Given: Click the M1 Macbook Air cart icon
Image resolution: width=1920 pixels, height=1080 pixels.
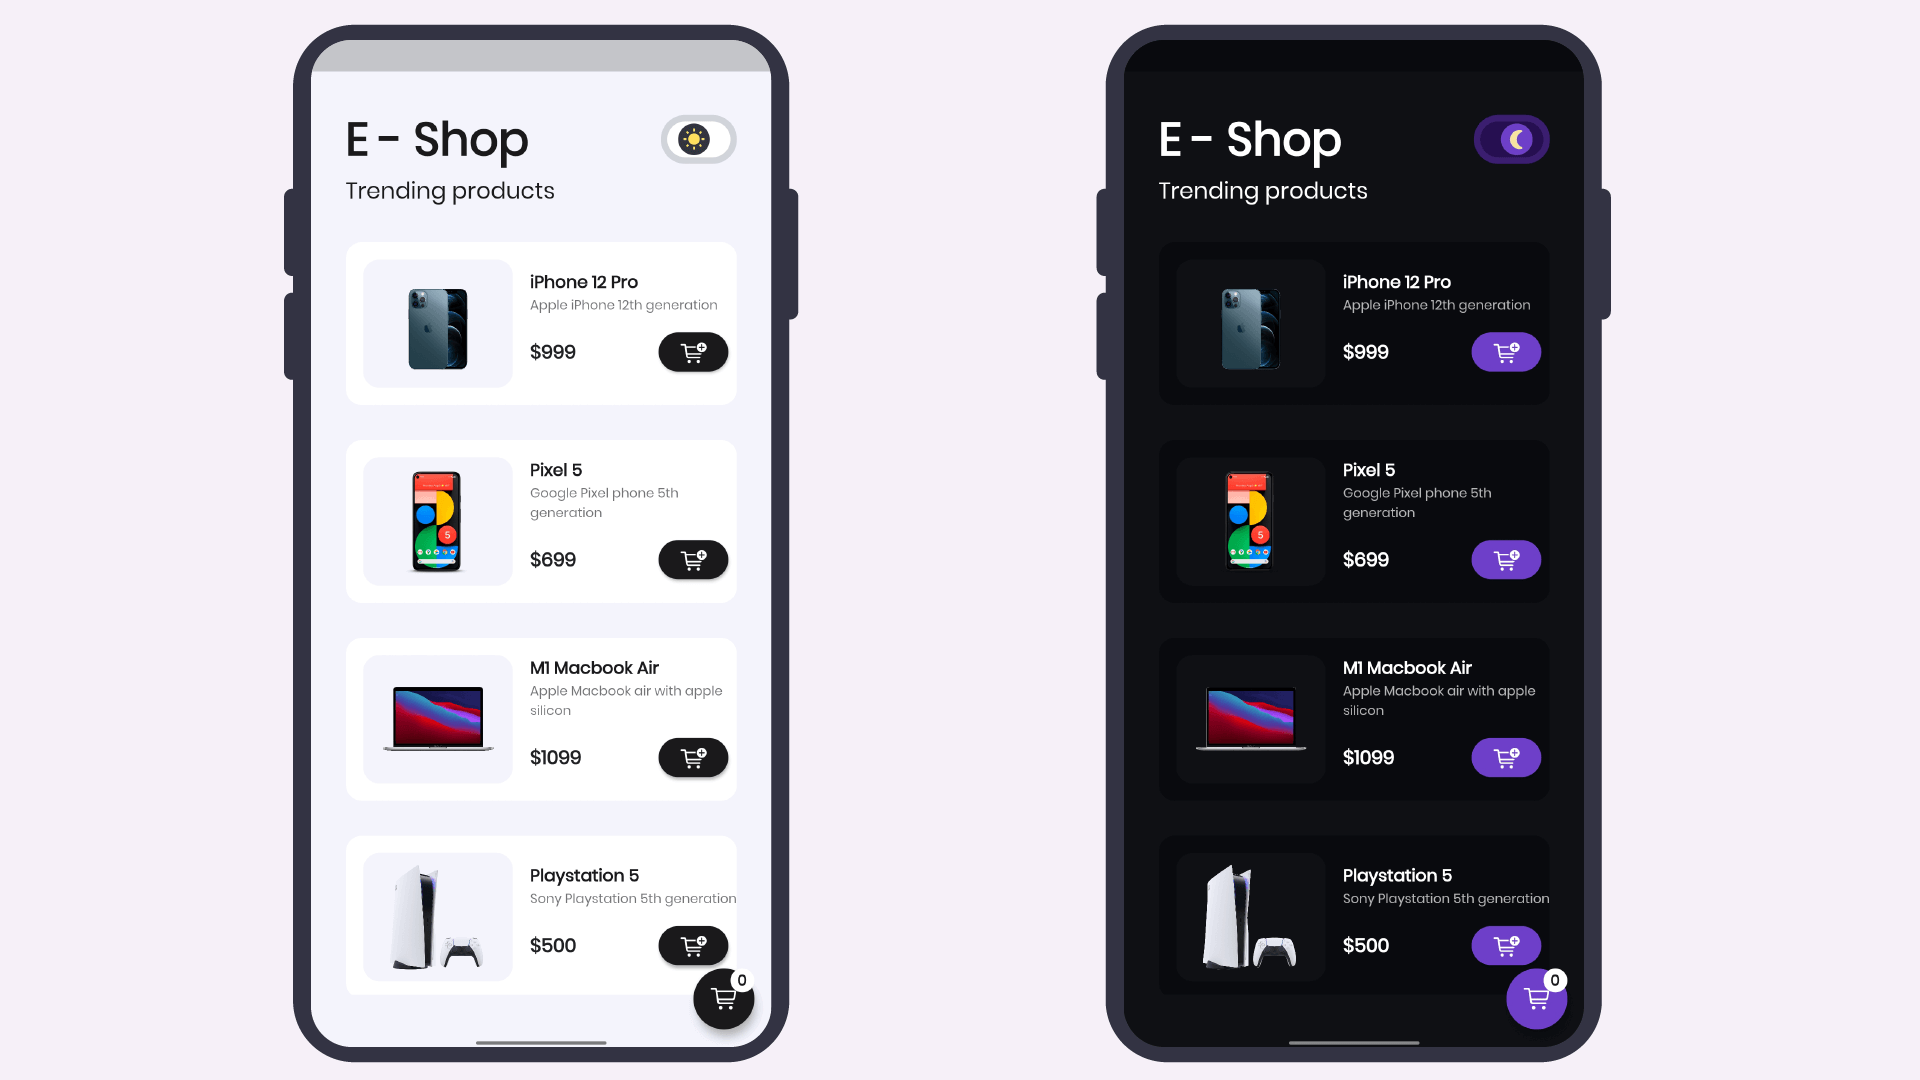Looking at the screenshot, I should tap(694, 757).
